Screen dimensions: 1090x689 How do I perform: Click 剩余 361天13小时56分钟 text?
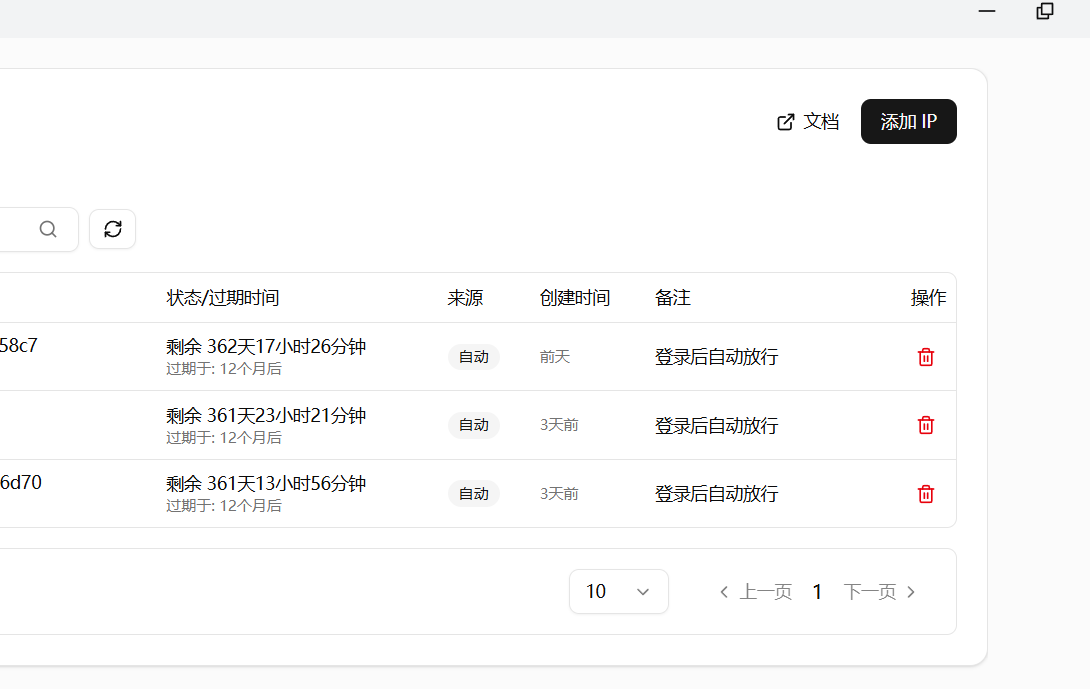click(x=266, y=483)
